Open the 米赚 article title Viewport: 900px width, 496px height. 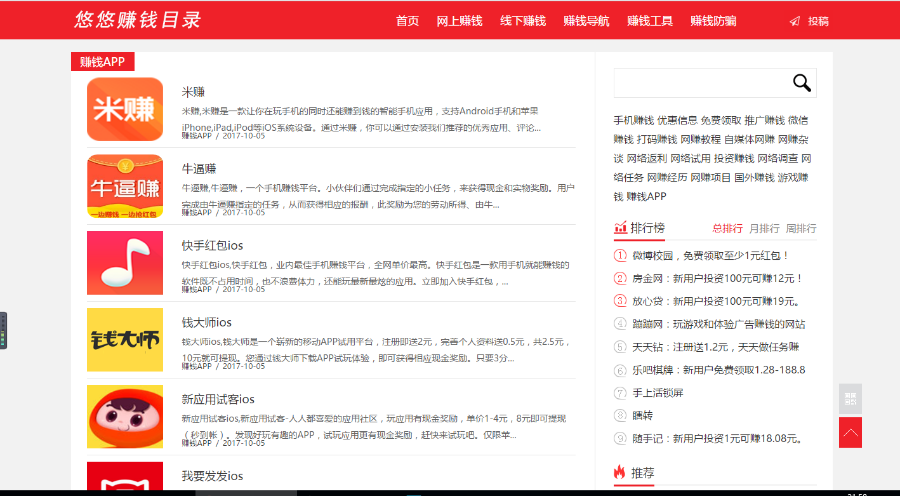coord(193,92)
